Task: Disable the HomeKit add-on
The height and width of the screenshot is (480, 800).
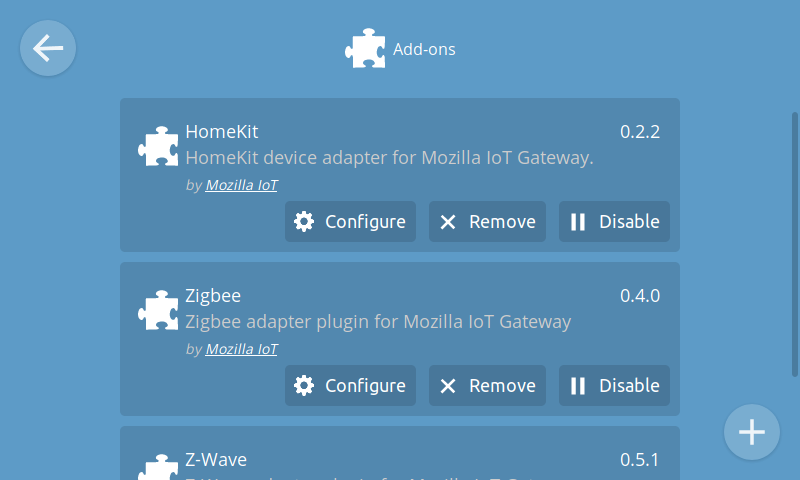Action: [615, 221]
